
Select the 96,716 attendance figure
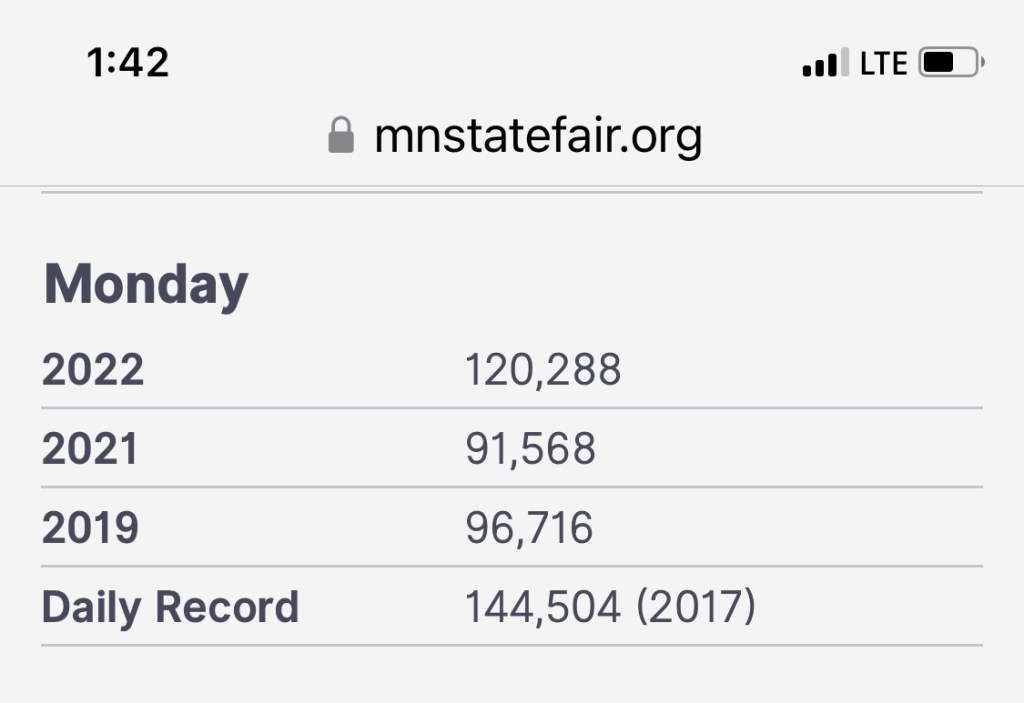click(529, 528)
